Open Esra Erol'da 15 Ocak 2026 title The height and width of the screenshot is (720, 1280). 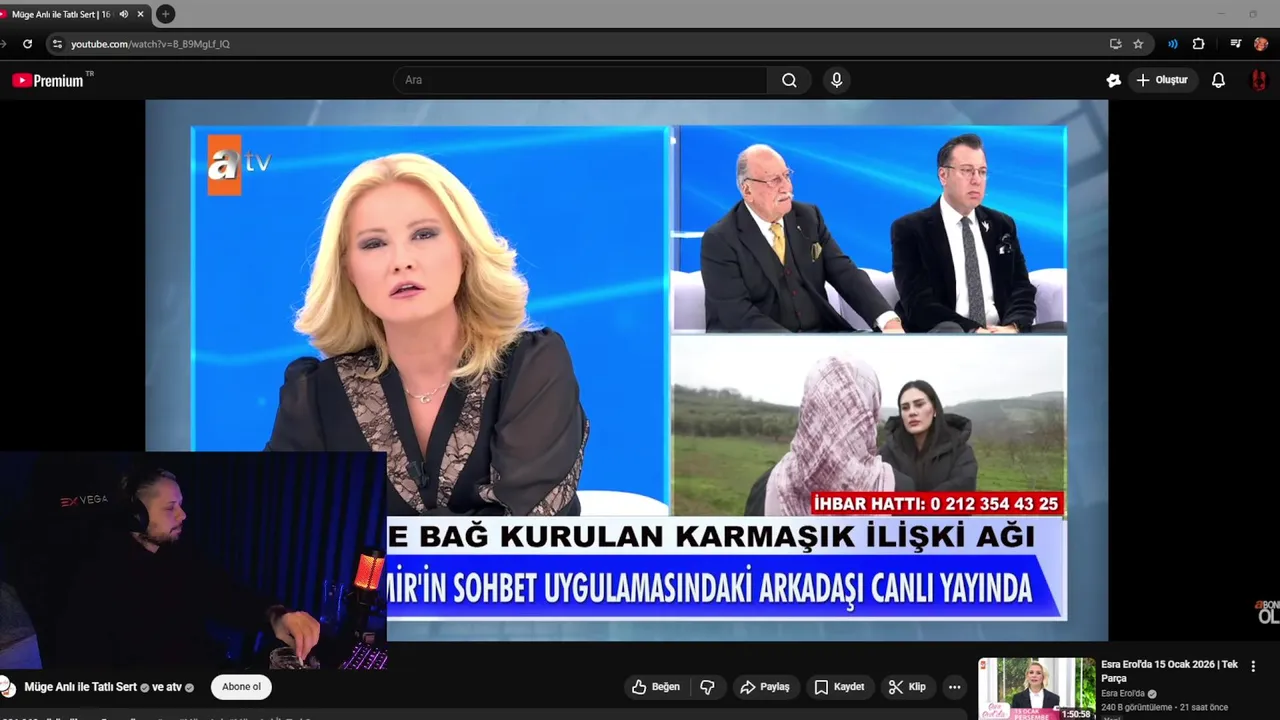click(1169, 671)
